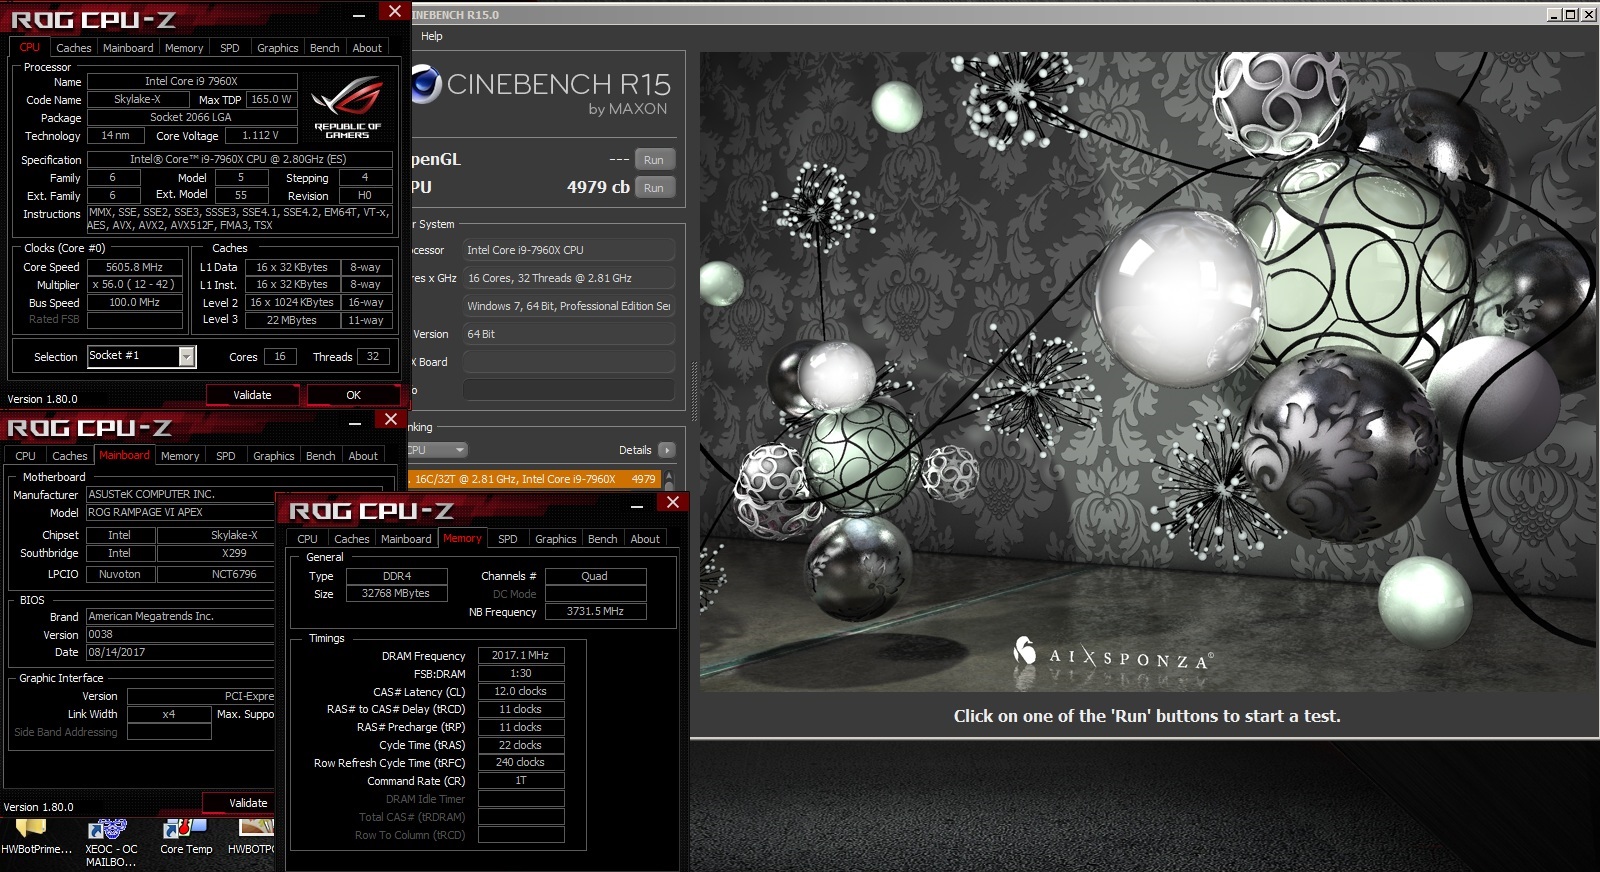The width and height of the screenshot is (1600, 872).
Task: Launch the Core Temp desktop icon
Action: click(x=186, y=837)
